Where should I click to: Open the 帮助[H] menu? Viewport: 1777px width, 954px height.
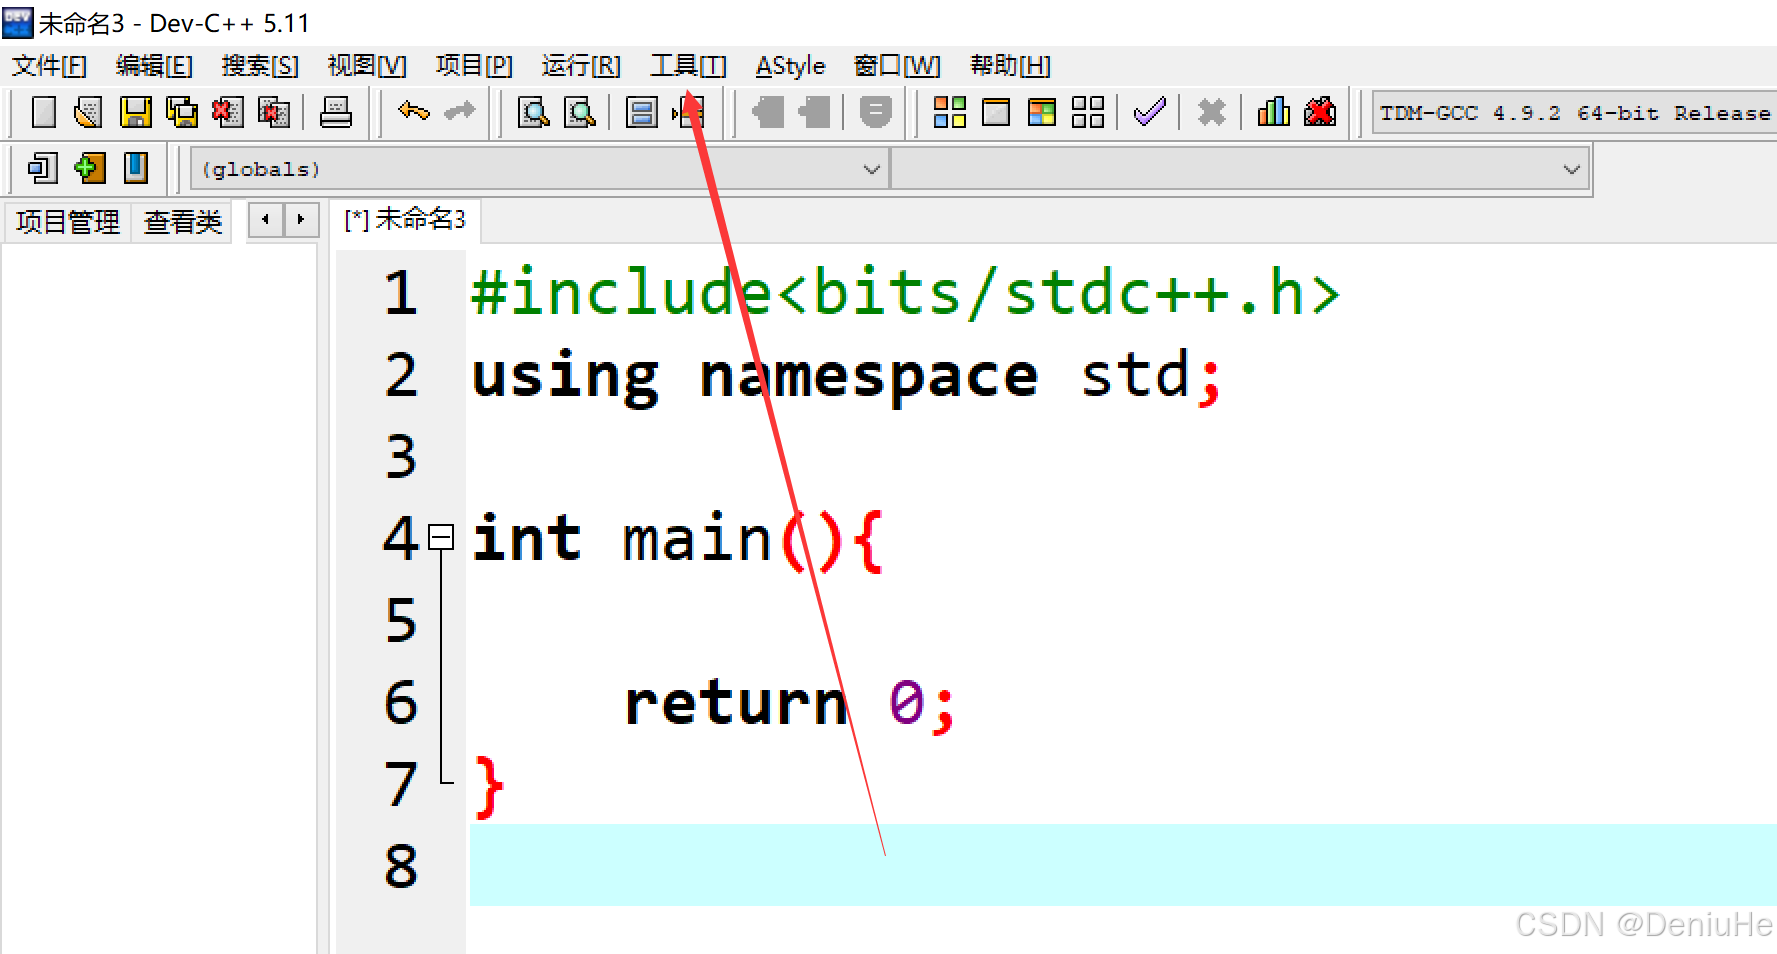click(x=1011, y=66)
